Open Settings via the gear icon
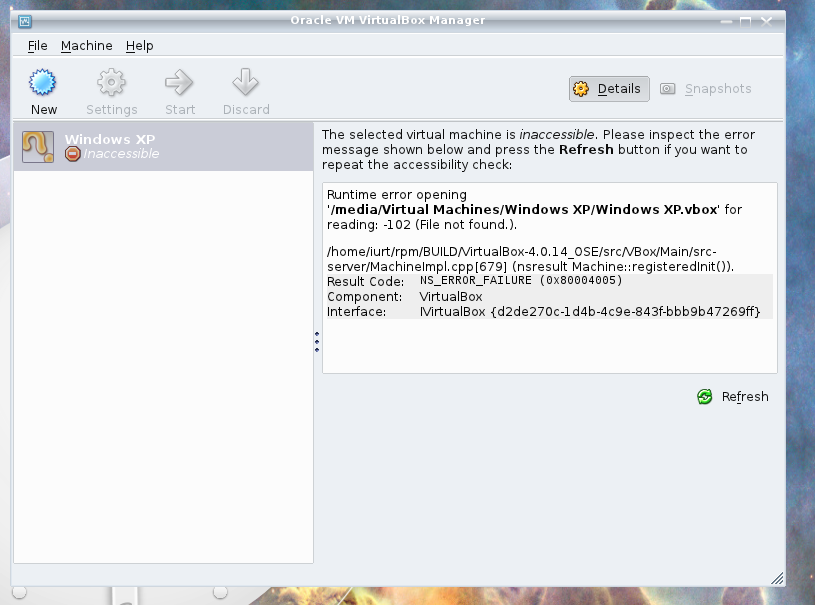Image resolution: width=815 pixels, height=605 pixels. coord(111,82)
